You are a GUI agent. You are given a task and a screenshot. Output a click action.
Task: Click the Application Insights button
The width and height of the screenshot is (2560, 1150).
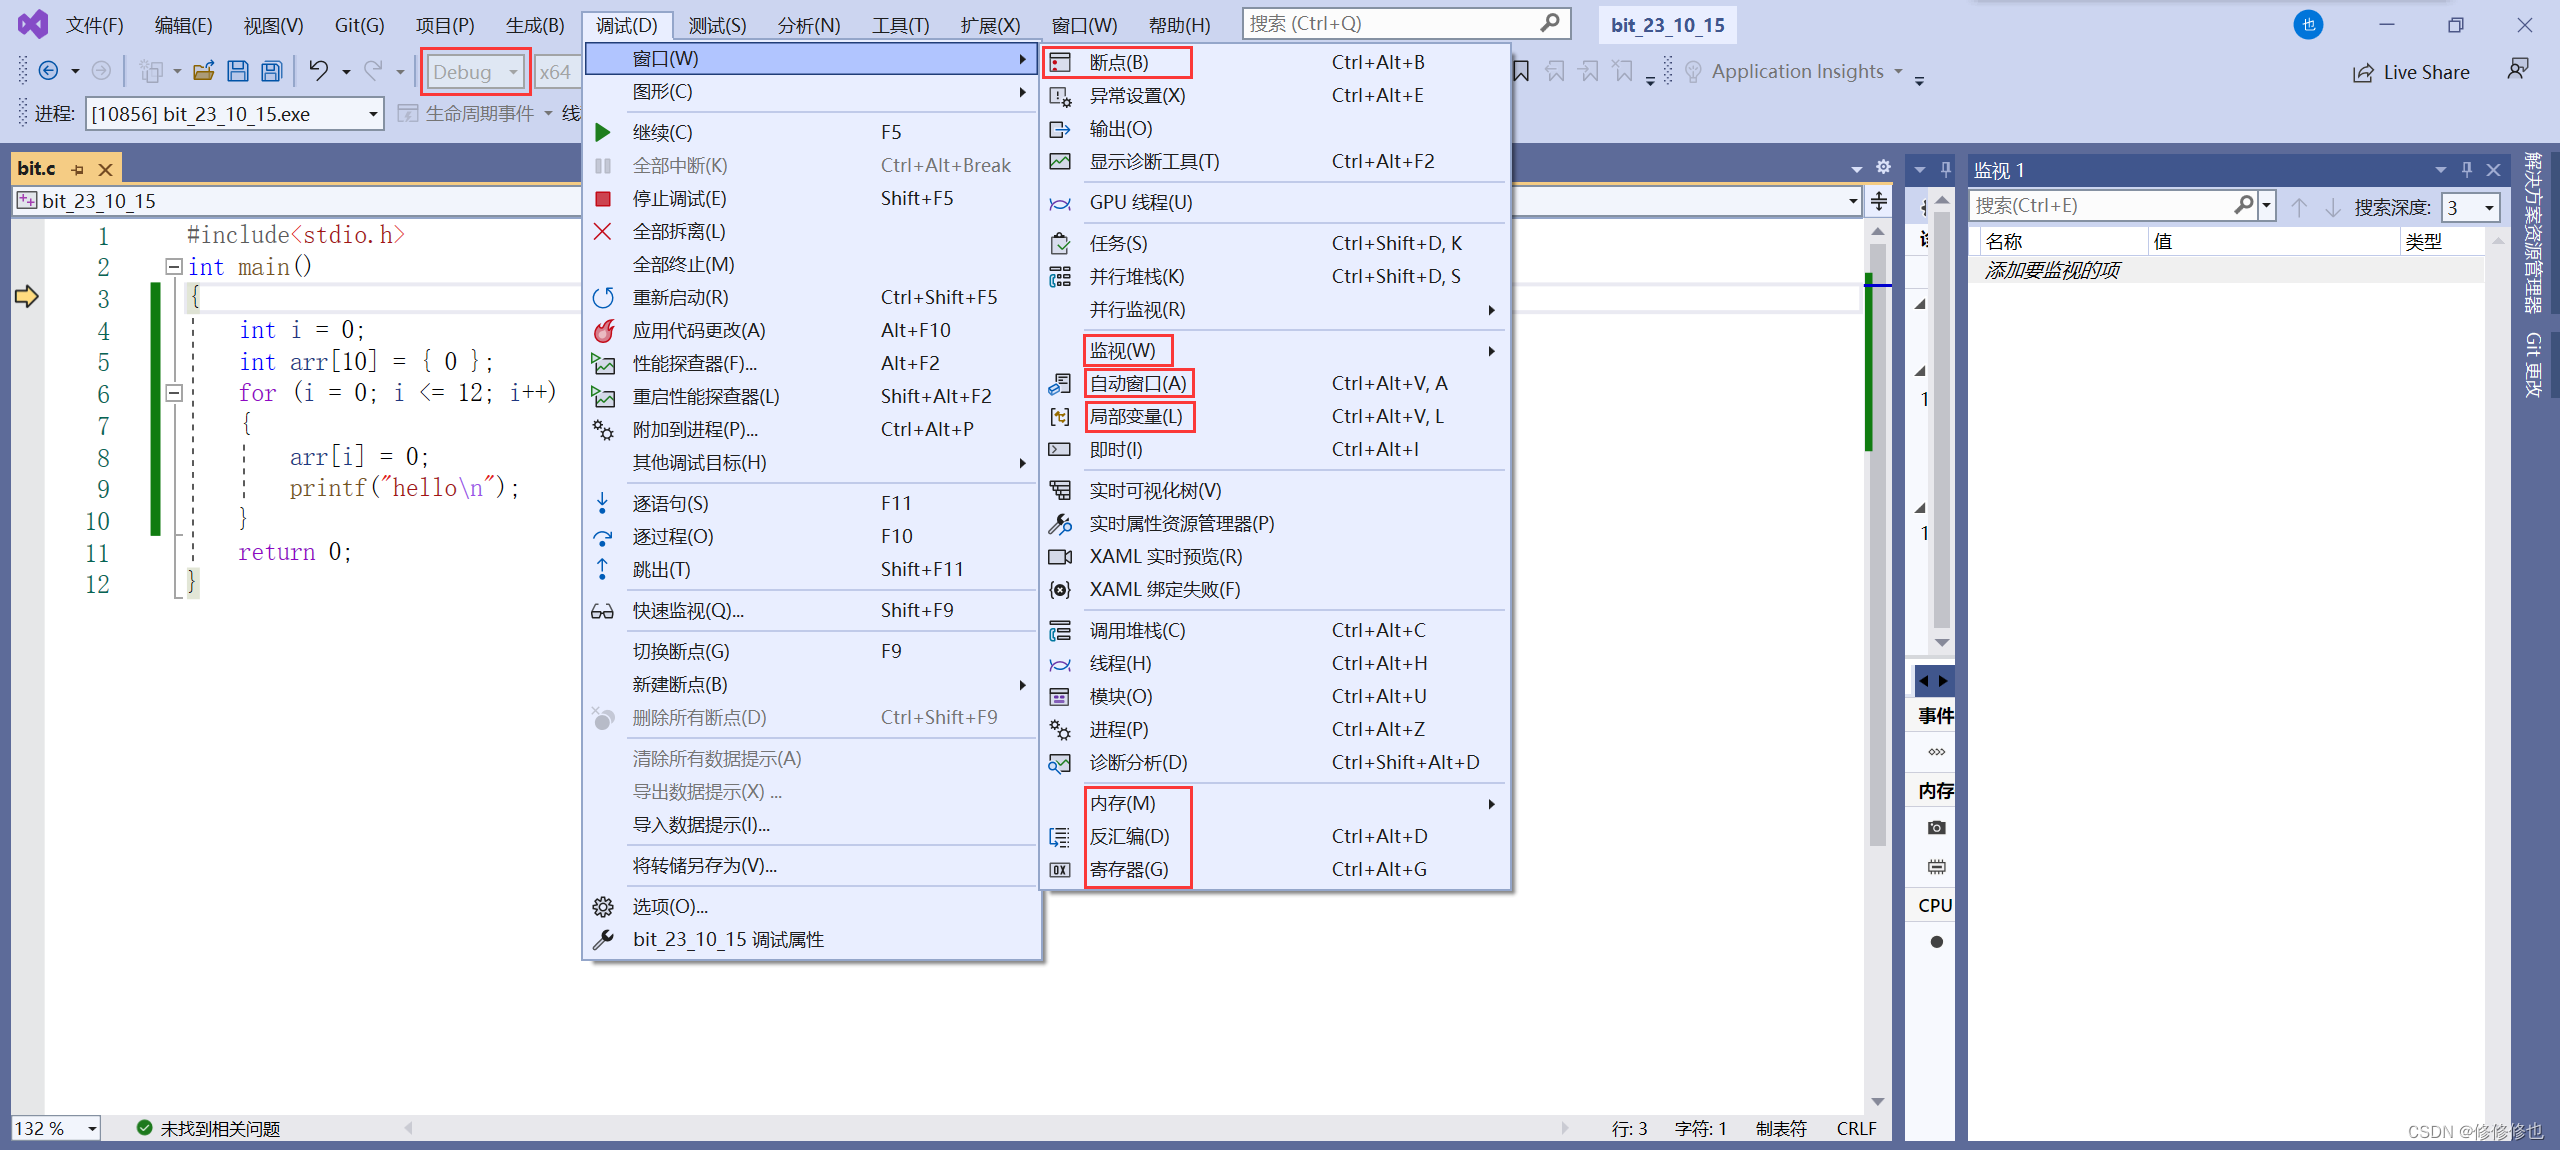pos(1796,71)
